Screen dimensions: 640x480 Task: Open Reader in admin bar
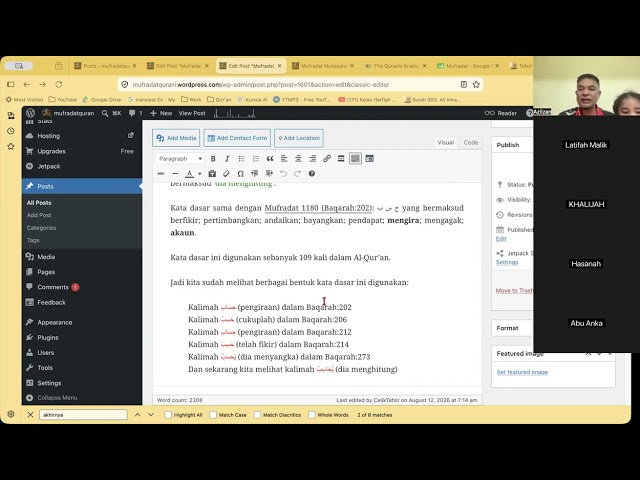[x=500, y=113]
